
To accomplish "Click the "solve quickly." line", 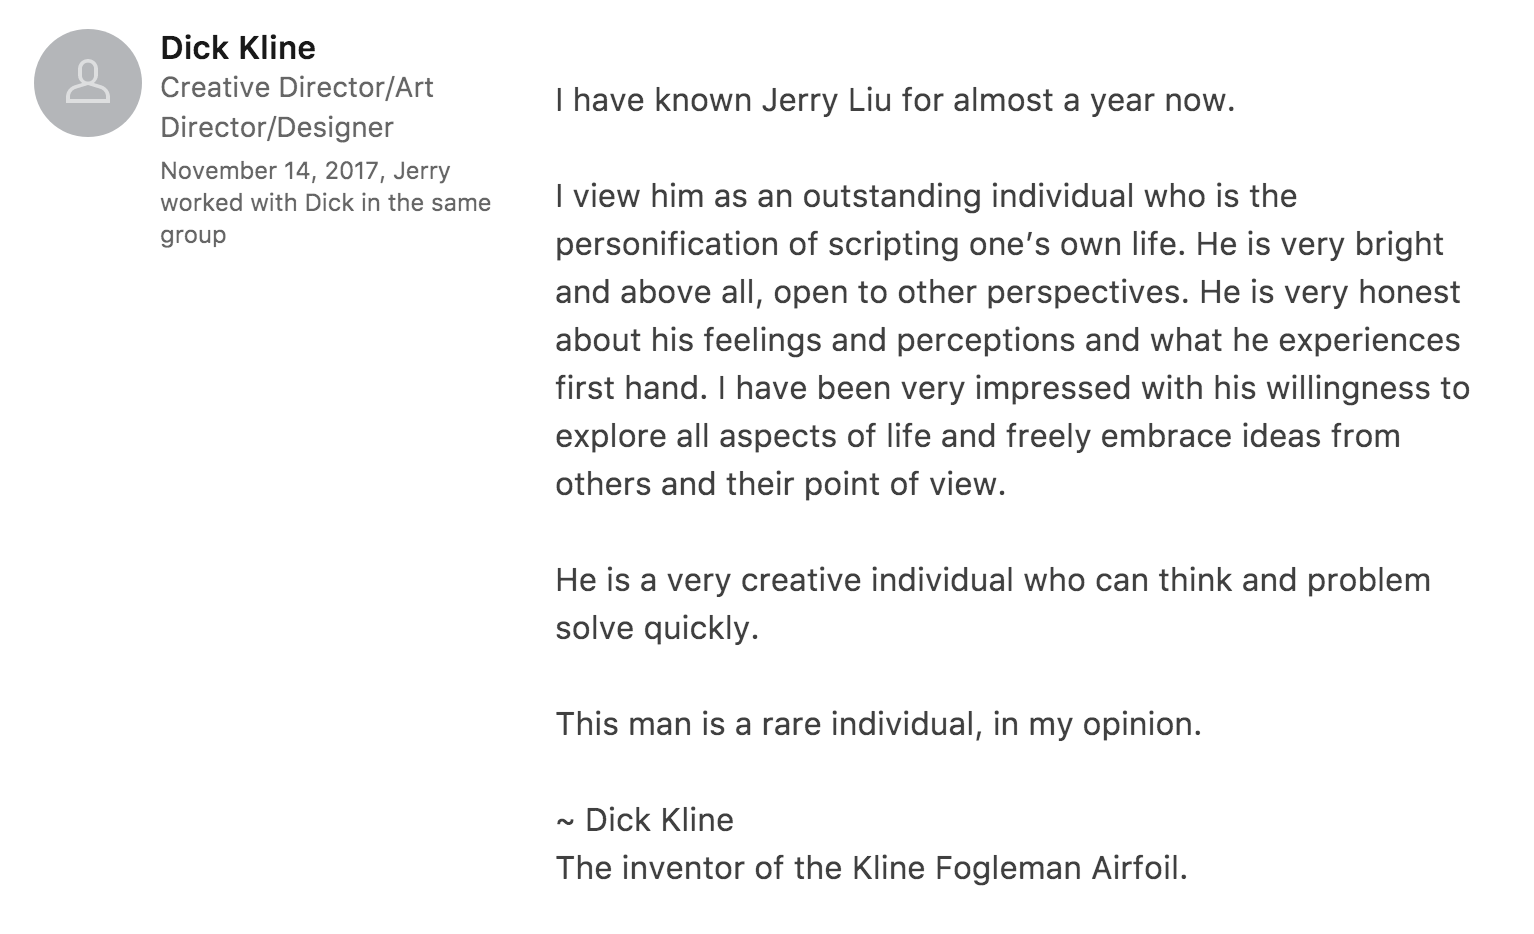I will (657, 629).
